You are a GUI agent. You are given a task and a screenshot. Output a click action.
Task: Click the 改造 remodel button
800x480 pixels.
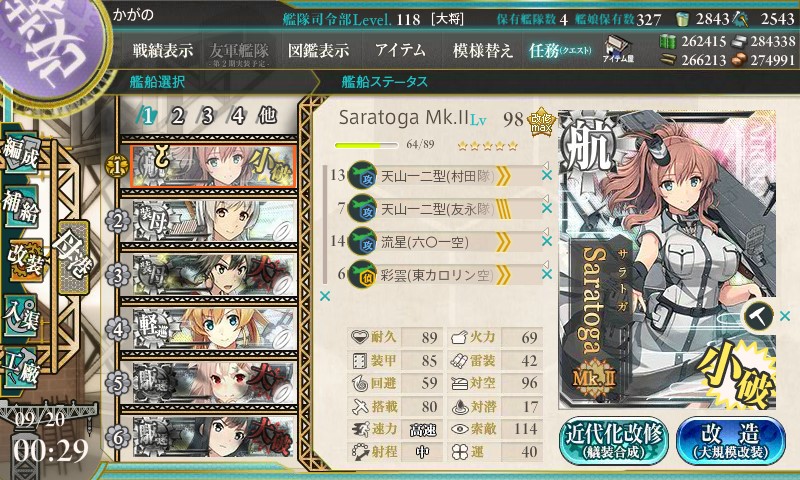click(x=731, y=441)
